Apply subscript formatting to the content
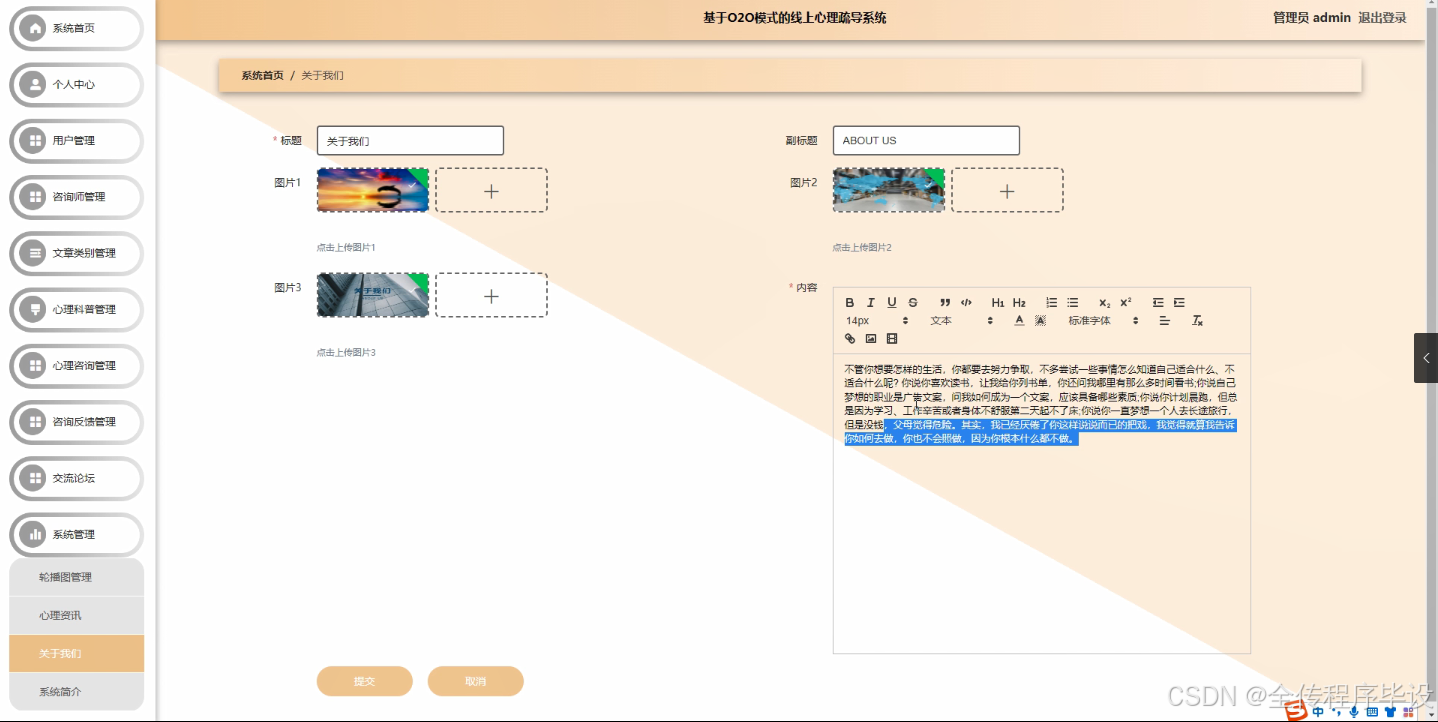The width and height of the screenshot is (1438, 722). click(x=1104, y=302)
